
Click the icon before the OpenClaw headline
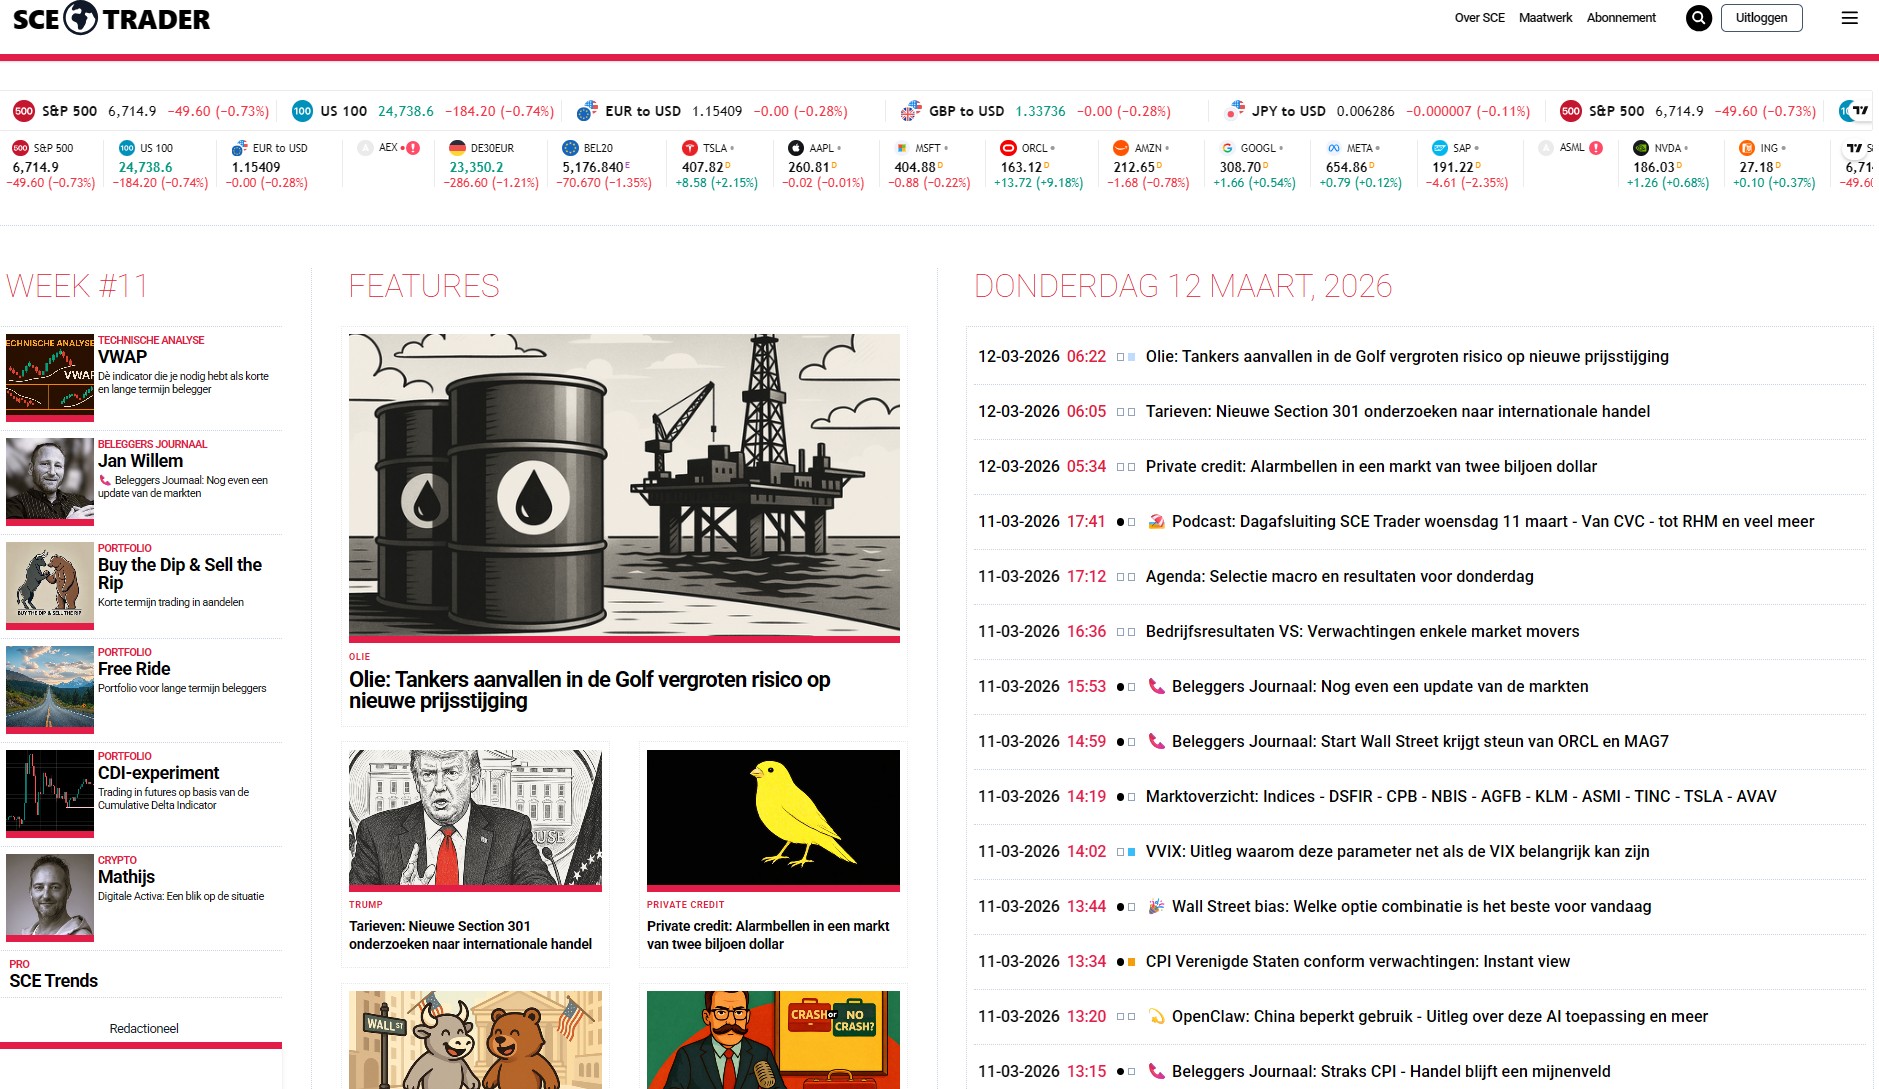click(x=1156, y=1016)
